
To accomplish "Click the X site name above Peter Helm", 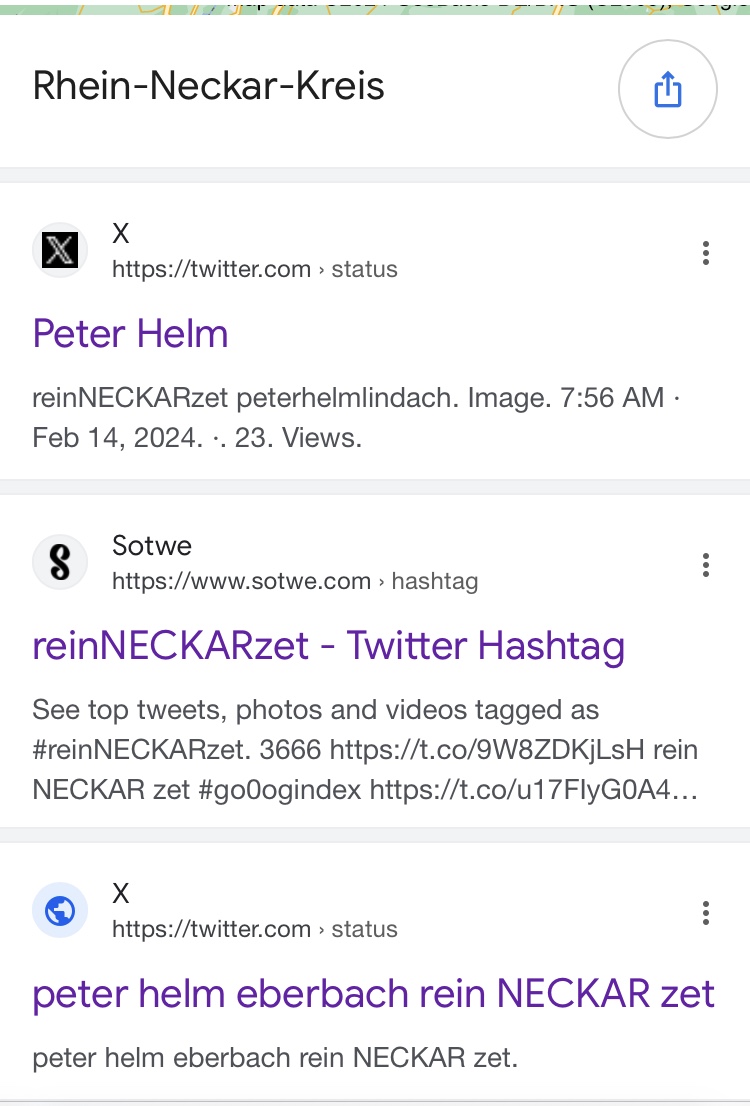I will pos(121,234).
